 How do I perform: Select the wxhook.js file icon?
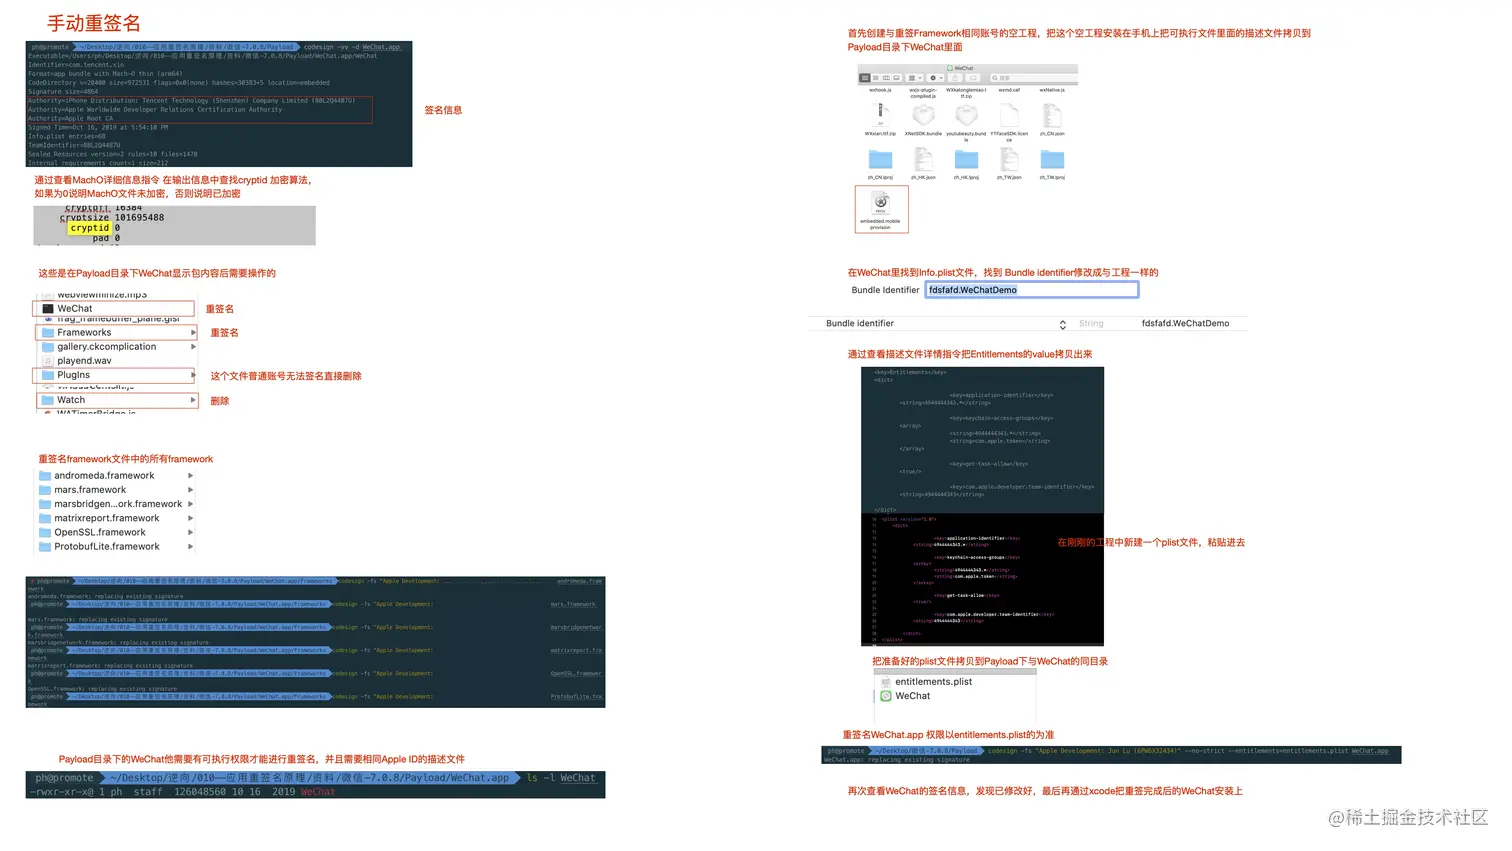coord(879,88)
